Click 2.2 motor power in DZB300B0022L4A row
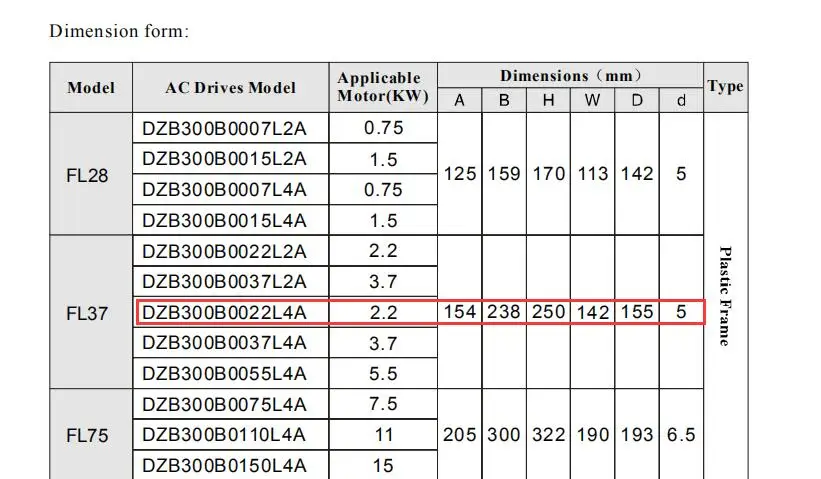The image size is (821, 479). pyautogui.click(x=383, y=313)
